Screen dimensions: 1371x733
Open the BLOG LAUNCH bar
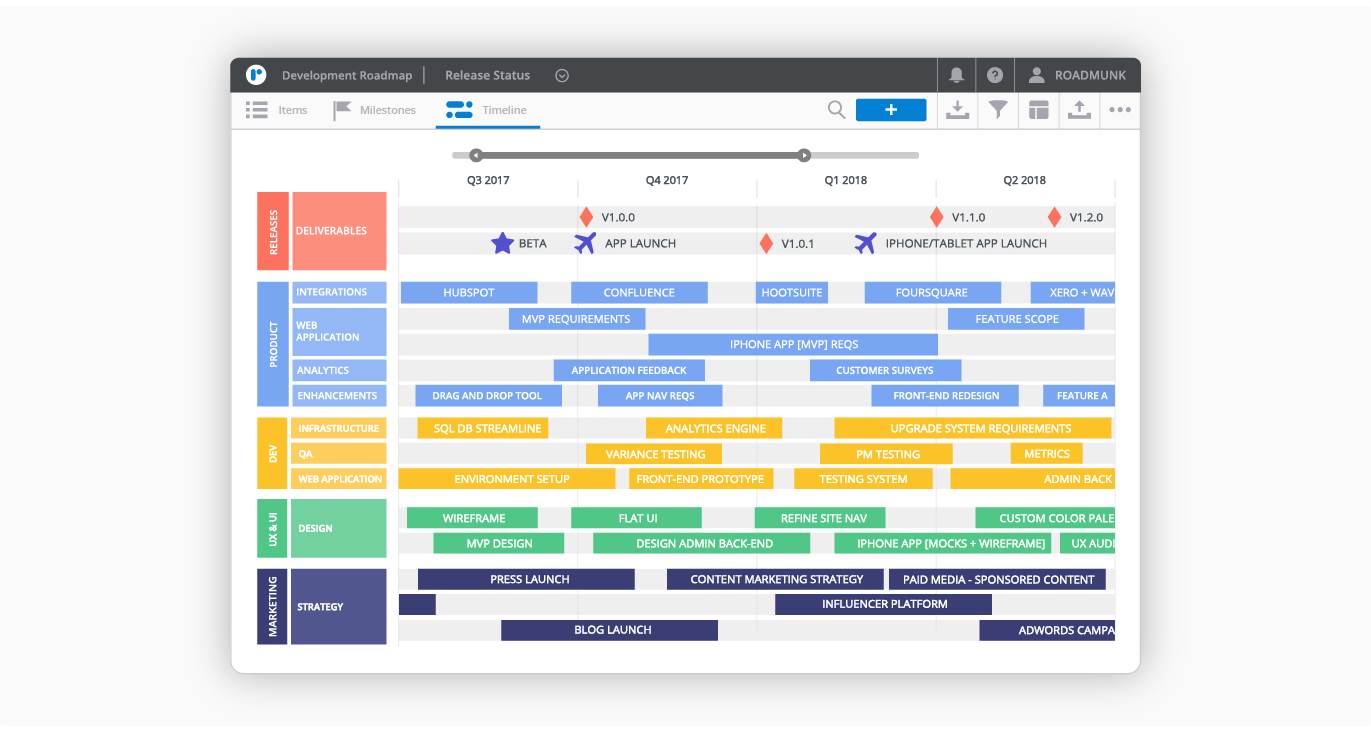tap(609, 630)
